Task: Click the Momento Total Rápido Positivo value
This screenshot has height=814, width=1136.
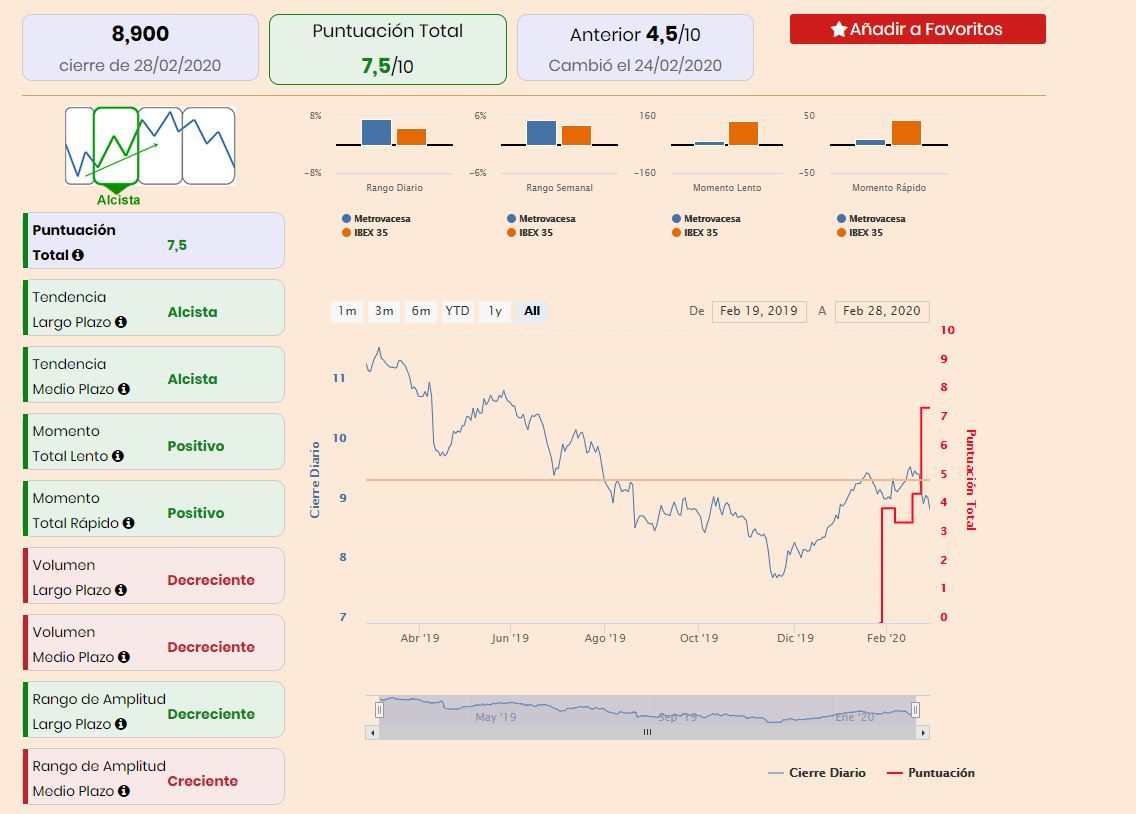Action: (x=196, y=513)
